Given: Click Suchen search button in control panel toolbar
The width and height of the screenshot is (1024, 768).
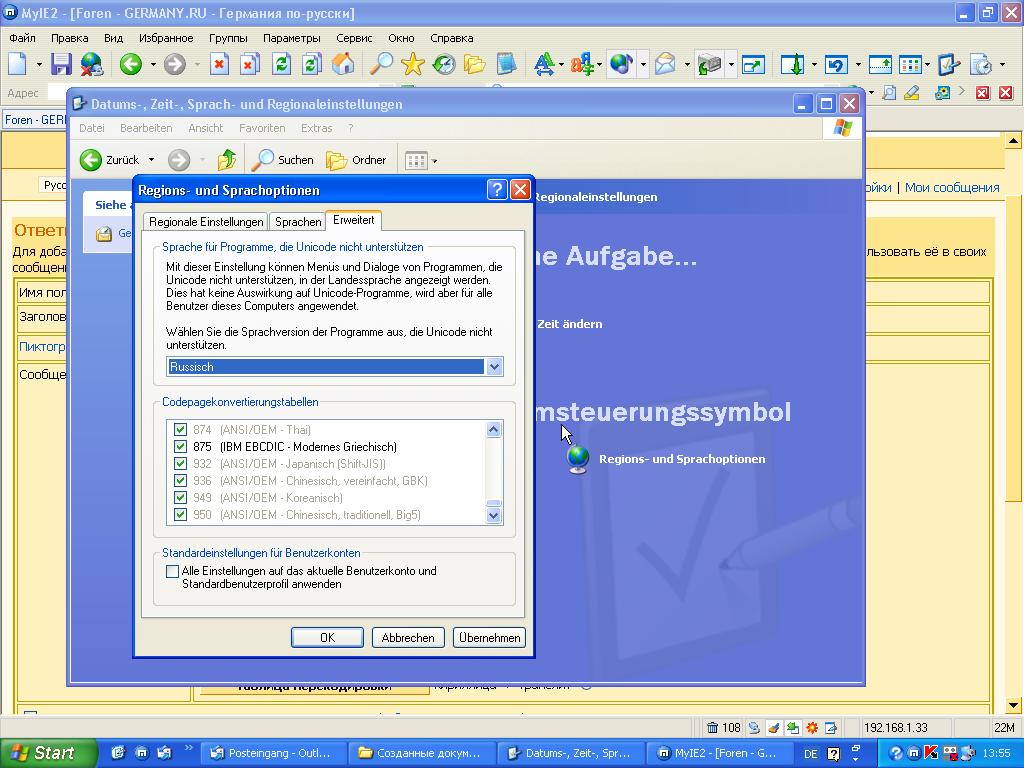Looking at the screenshot, I should tap(283, 160).
